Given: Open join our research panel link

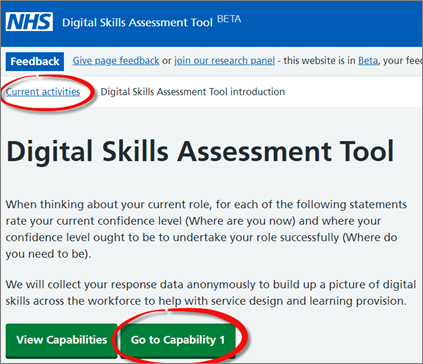Looking at the screenshot, I should (x=224, y=61).
